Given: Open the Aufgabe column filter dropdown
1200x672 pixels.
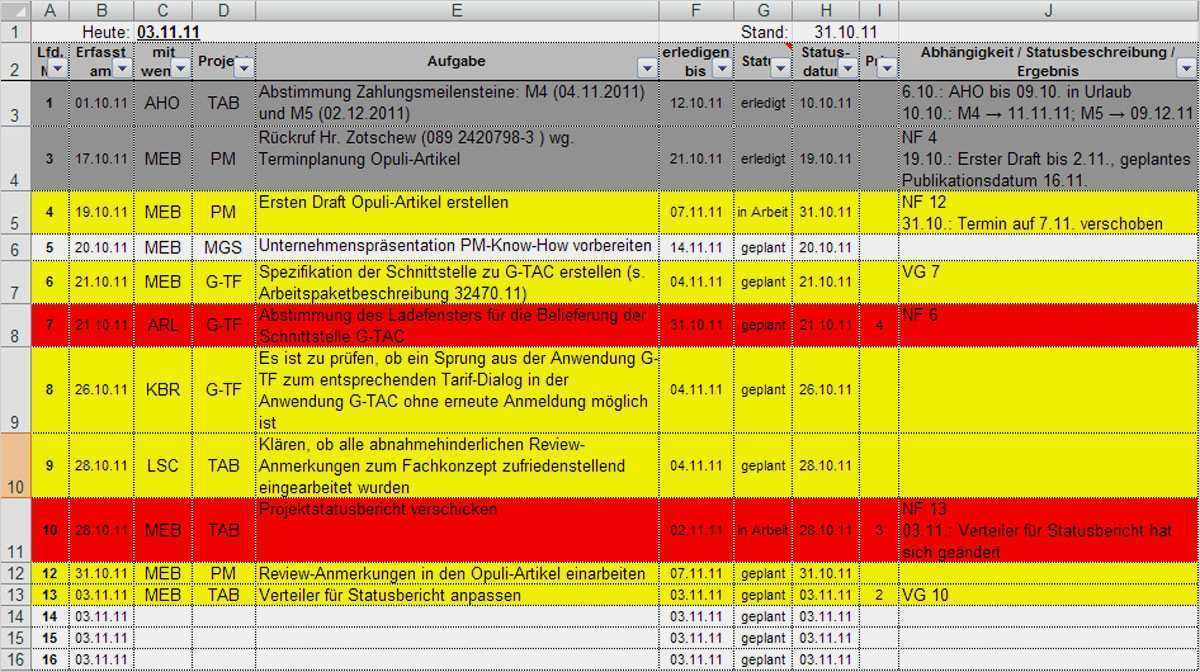Looking at the screenshot, I should pos(647,69).
